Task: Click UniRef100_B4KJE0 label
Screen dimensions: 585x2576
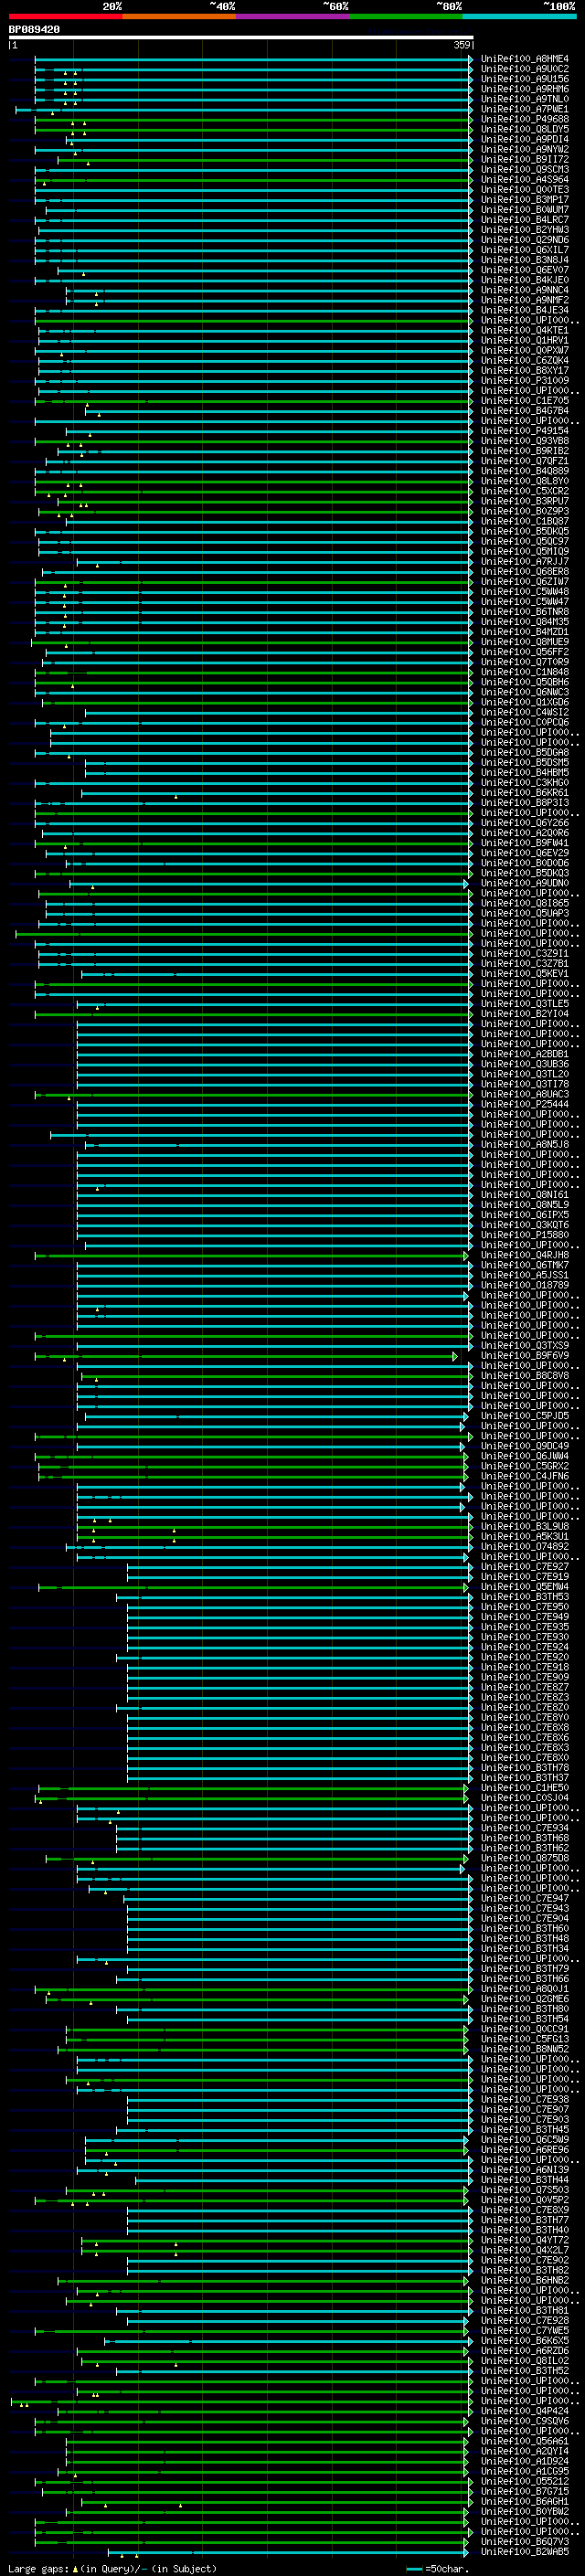Action: [x=525, y=280]
